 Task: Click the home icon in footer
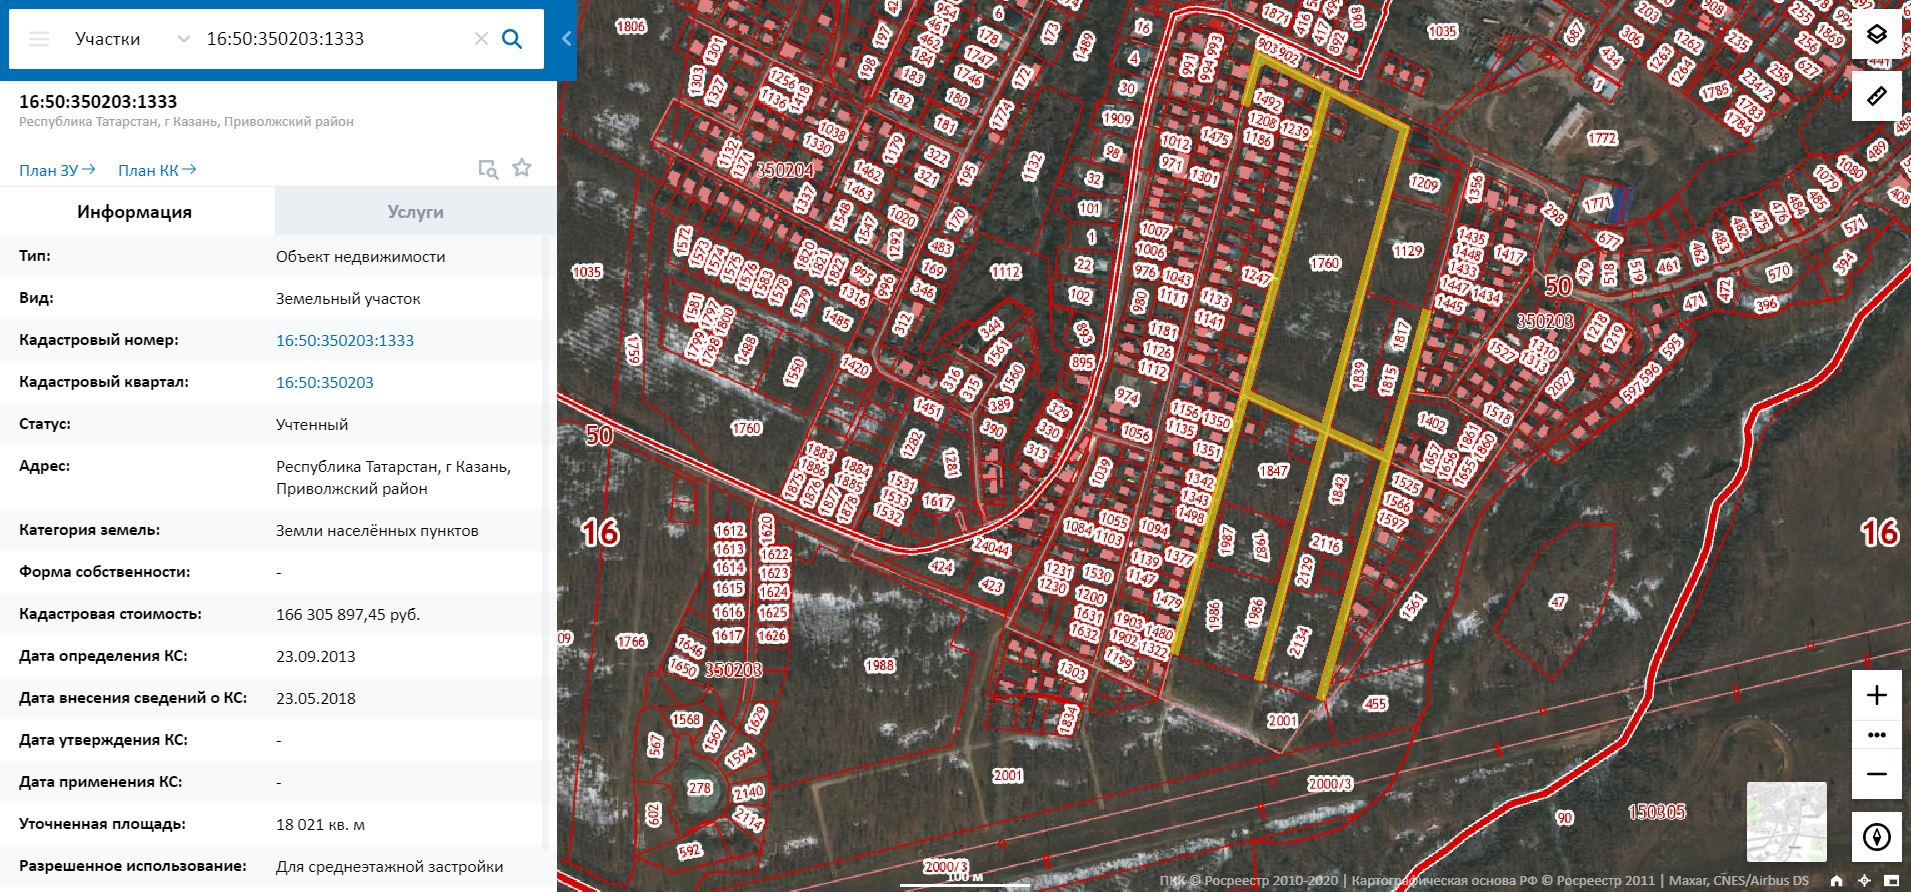click(x=1837, y=881)
